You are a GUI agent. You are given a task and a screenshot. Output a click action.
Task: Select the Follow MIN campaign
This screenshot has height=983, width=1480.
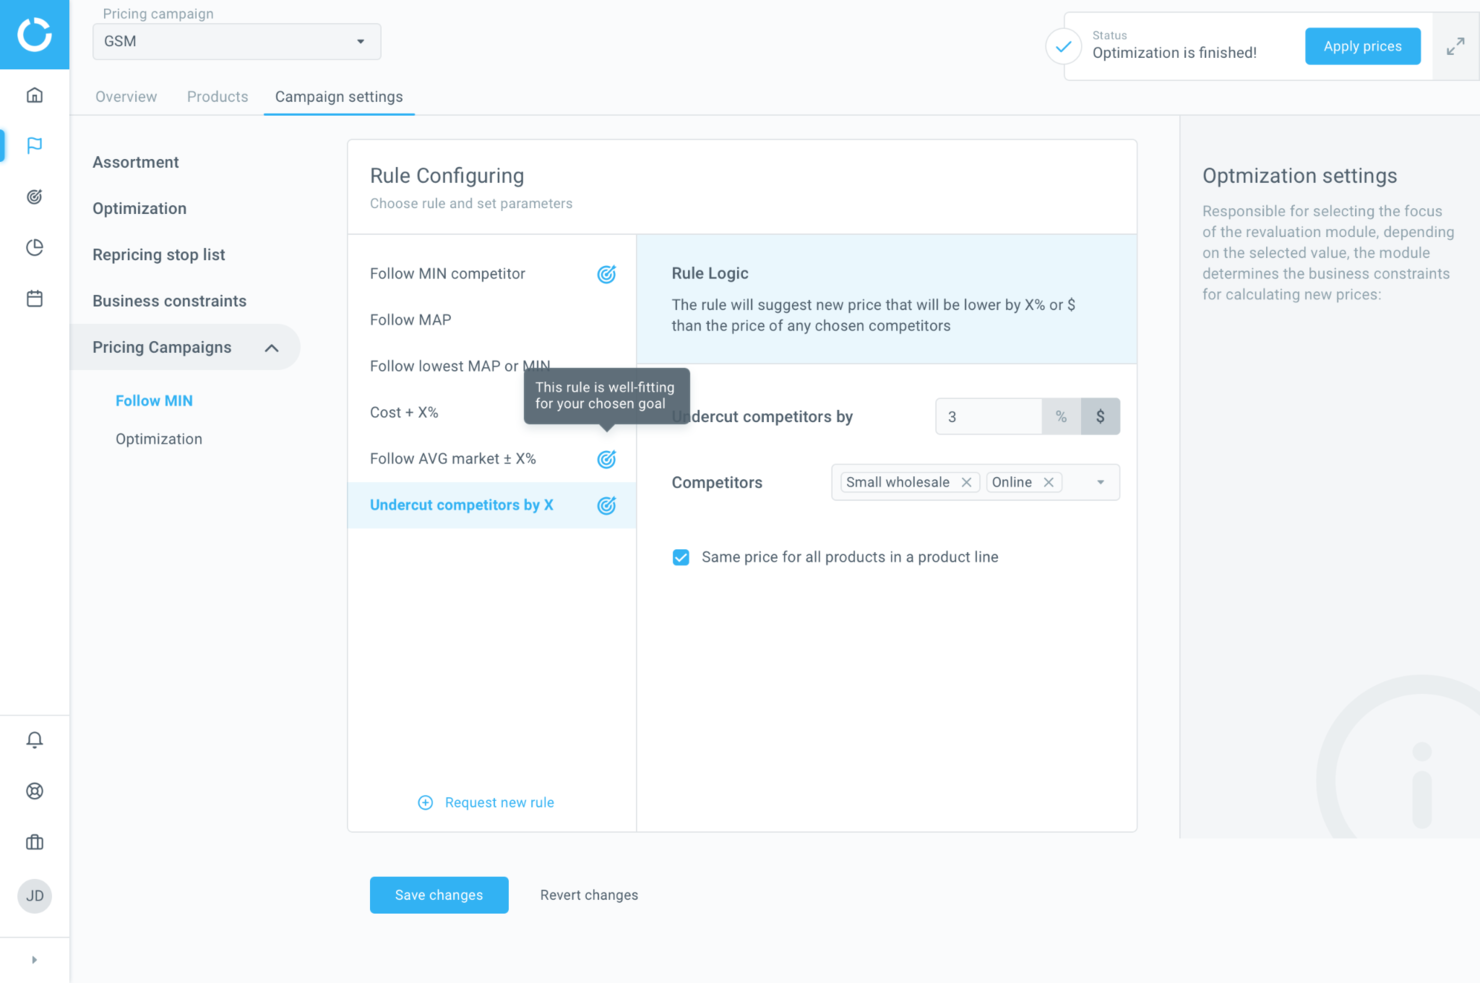154,401
